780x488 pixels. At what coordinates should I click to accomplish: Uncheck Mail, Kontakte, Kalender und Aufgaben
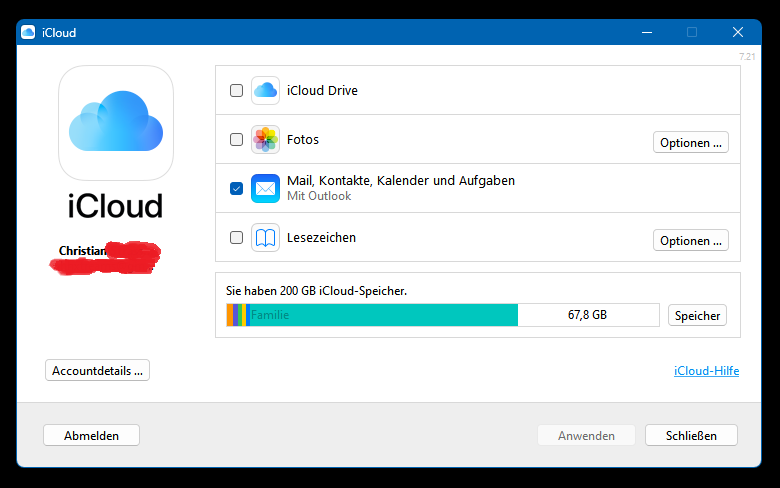pos(236,189)
